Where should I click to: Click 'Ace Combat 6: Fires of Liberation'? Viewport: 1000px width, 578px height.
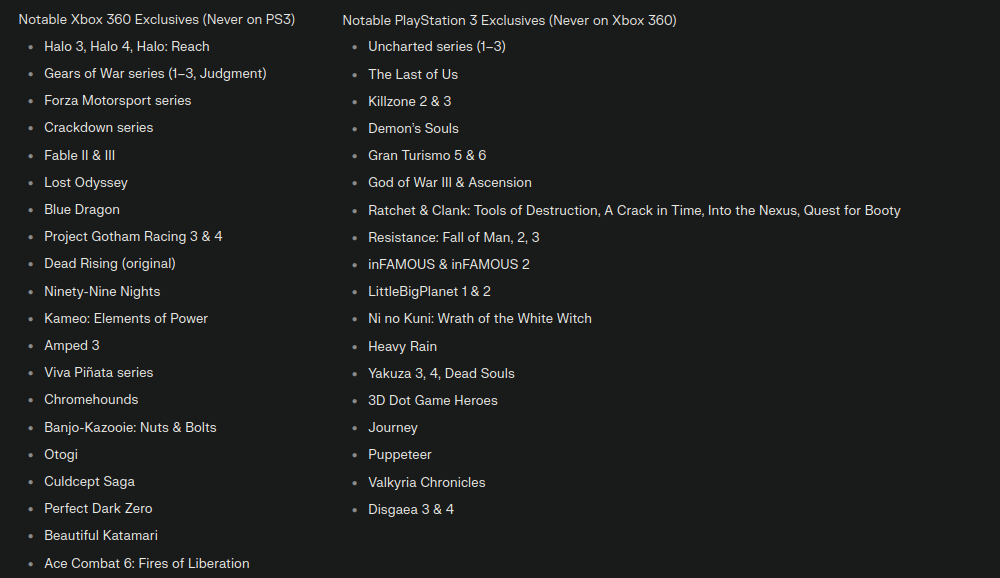(147, 563)
